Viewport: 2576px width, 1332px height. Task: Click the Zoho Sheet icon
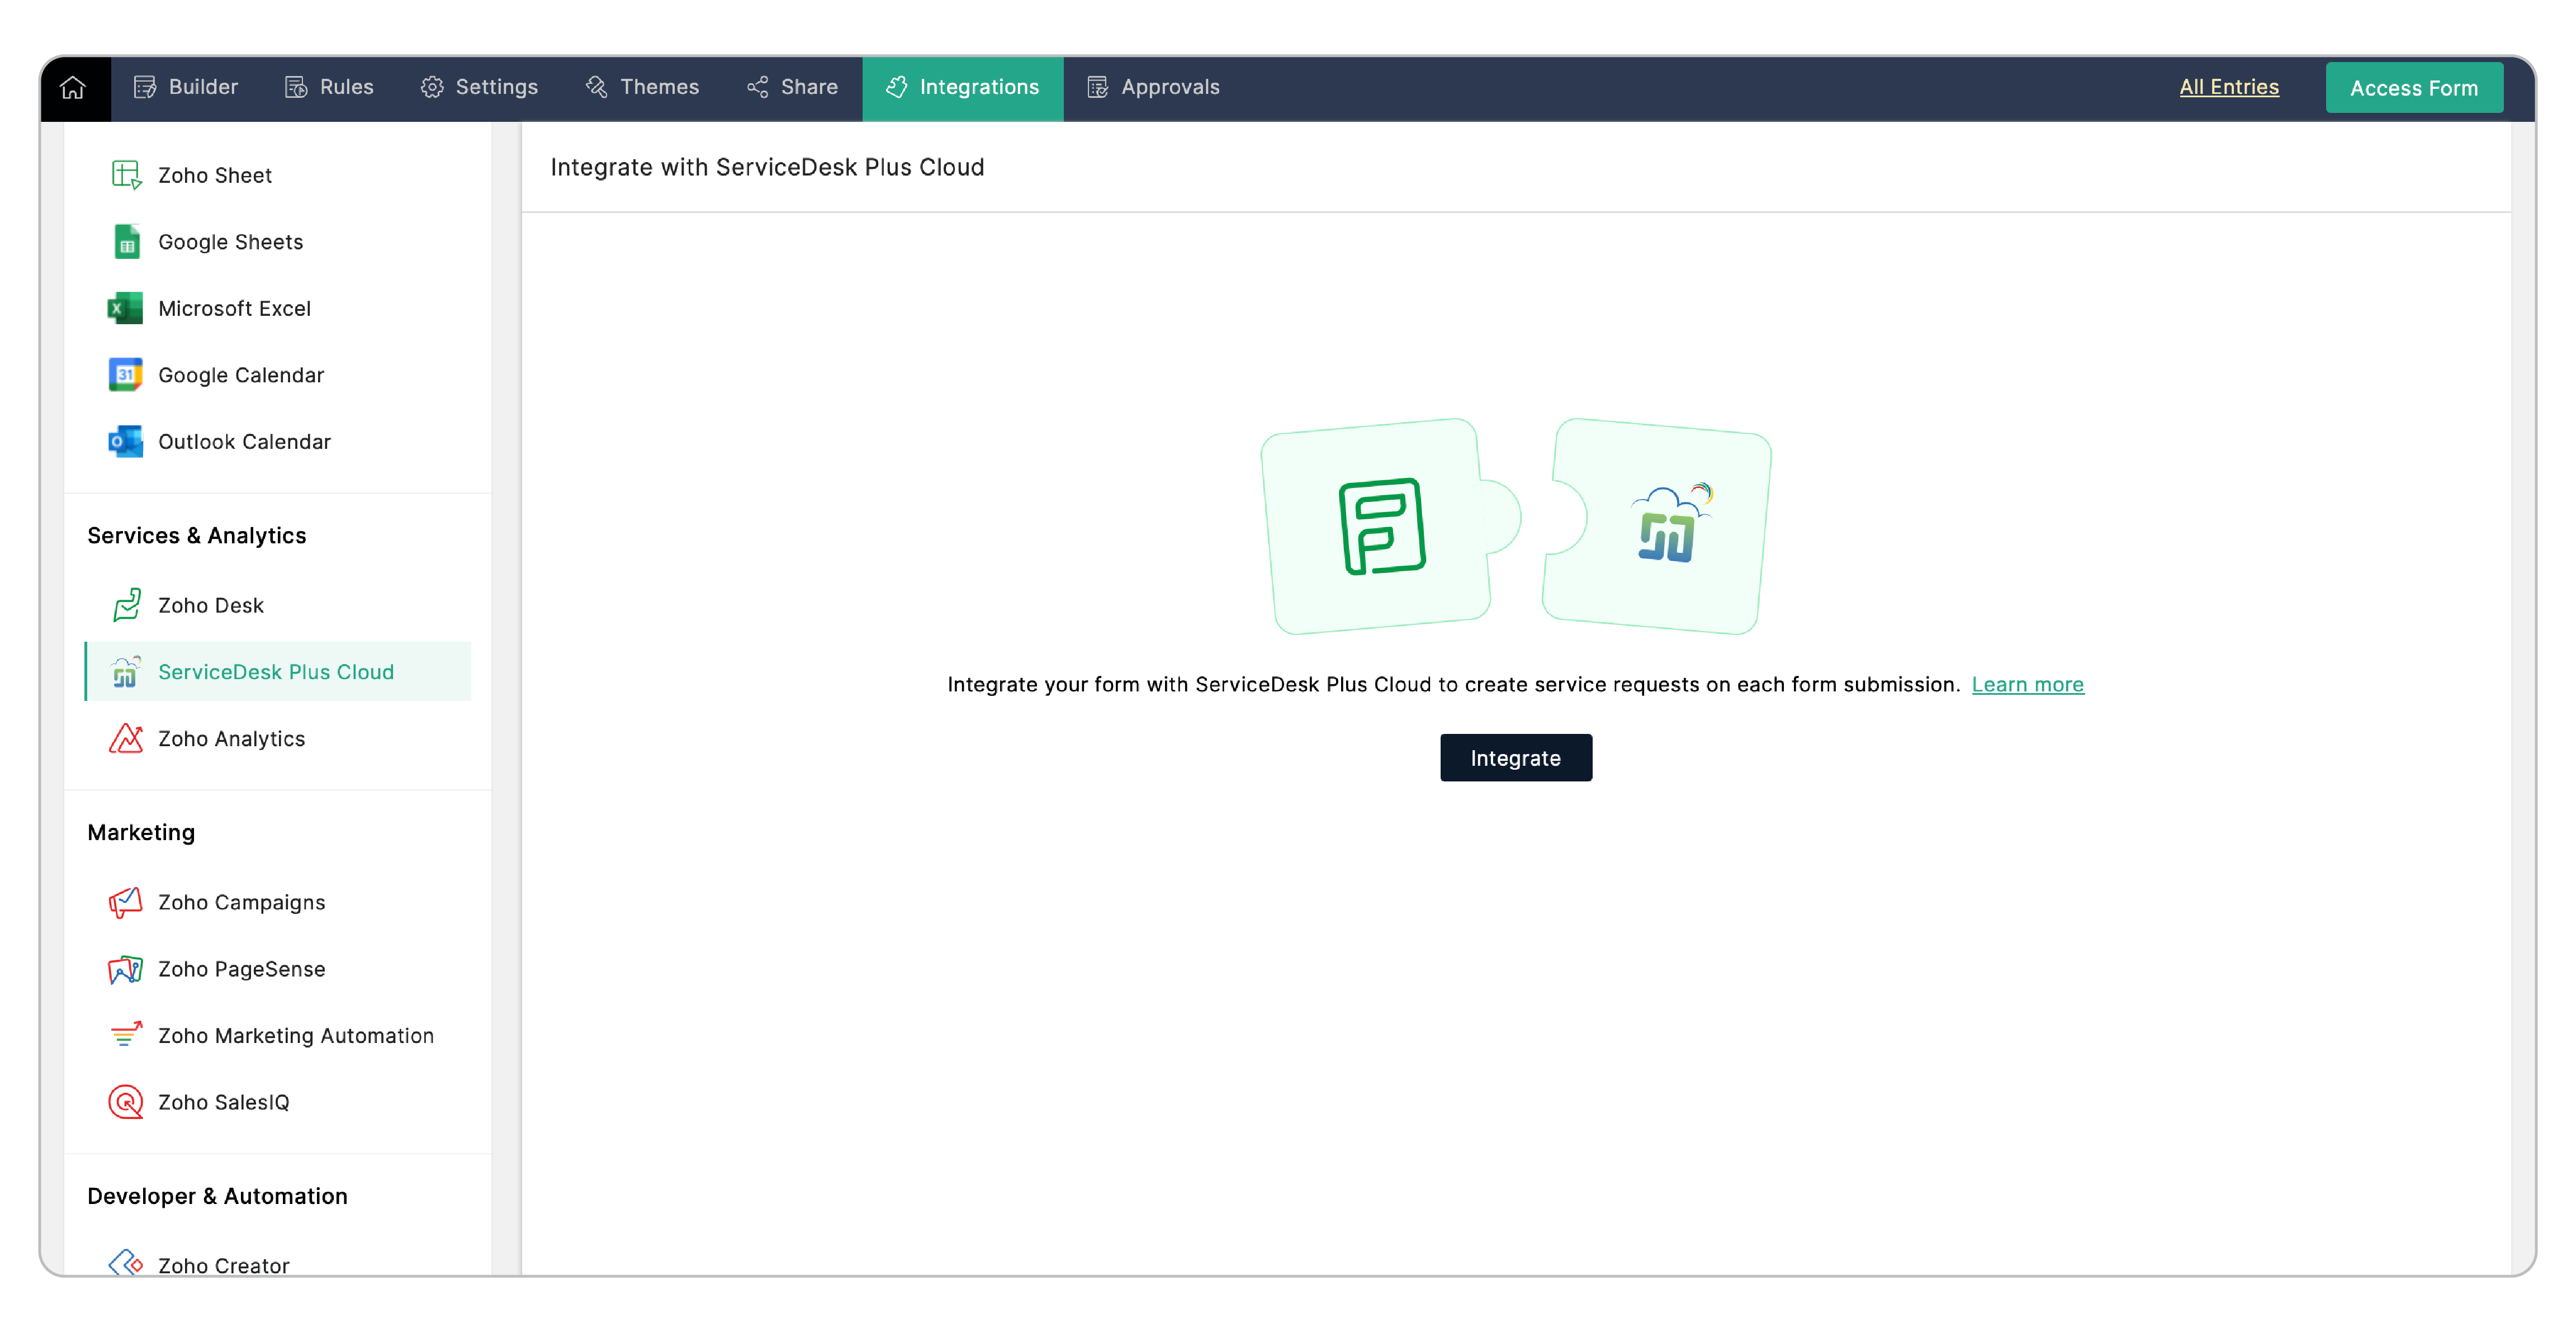coord(125,175)
